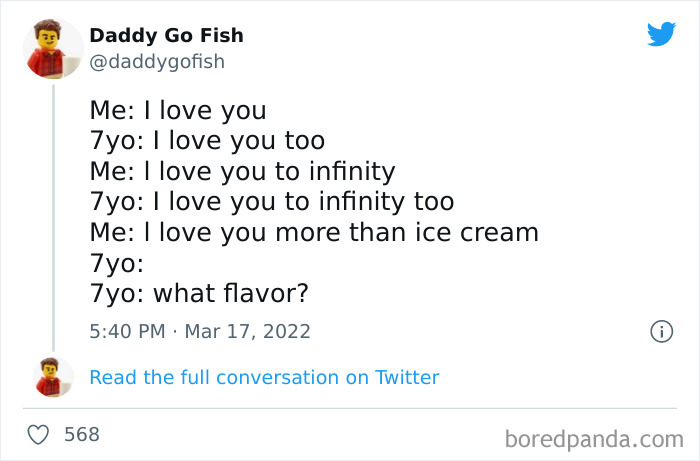Click "7yo: I love you to infinity too"
The width and height of the screenshot is (700, 461).
pos(271,202)
